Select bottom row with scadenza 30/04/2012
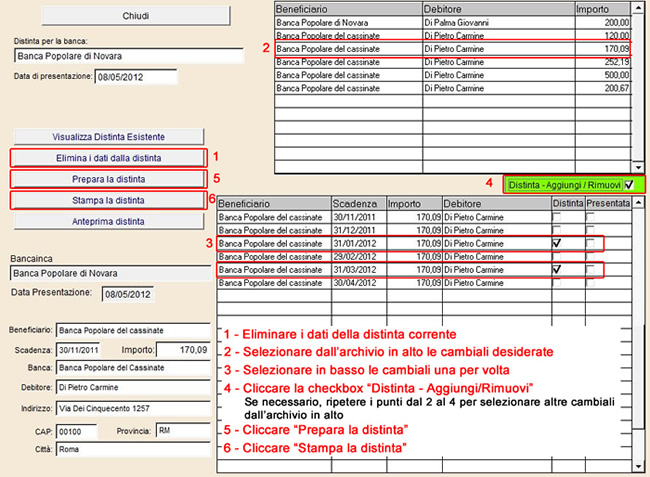The height and width of the screenshot is (477, 650). click(x=424, y=283)
